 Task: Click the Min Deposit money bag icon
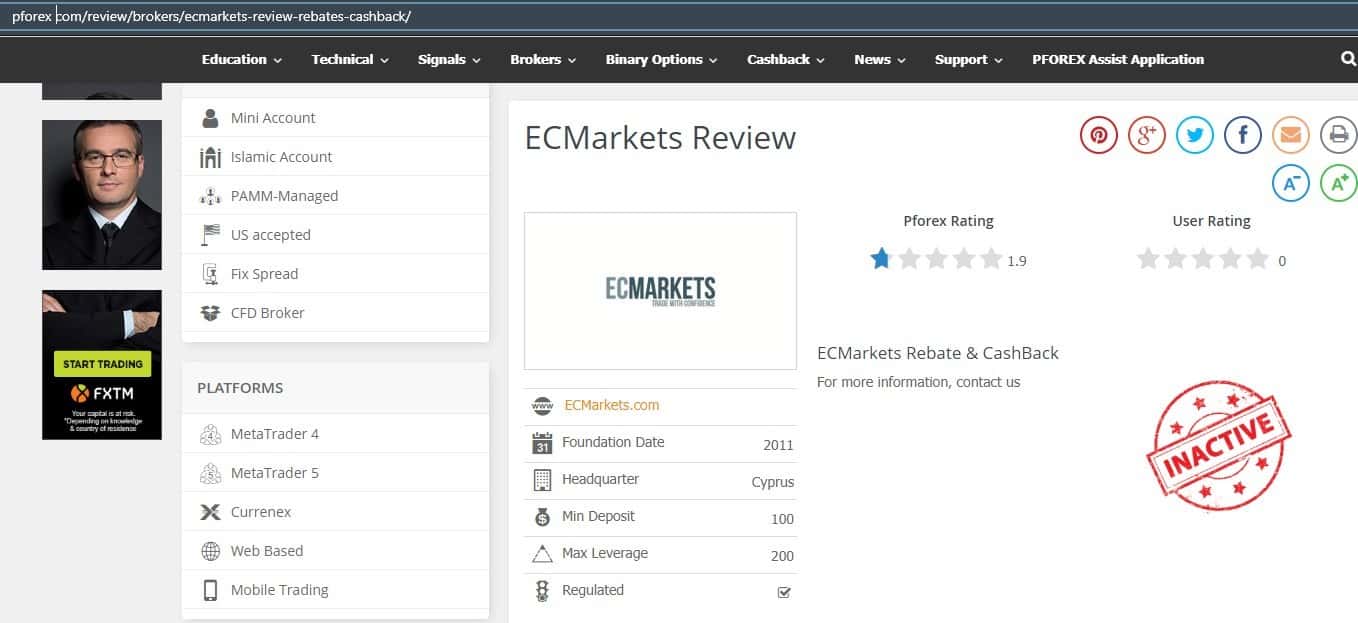[x=542, y=517]
